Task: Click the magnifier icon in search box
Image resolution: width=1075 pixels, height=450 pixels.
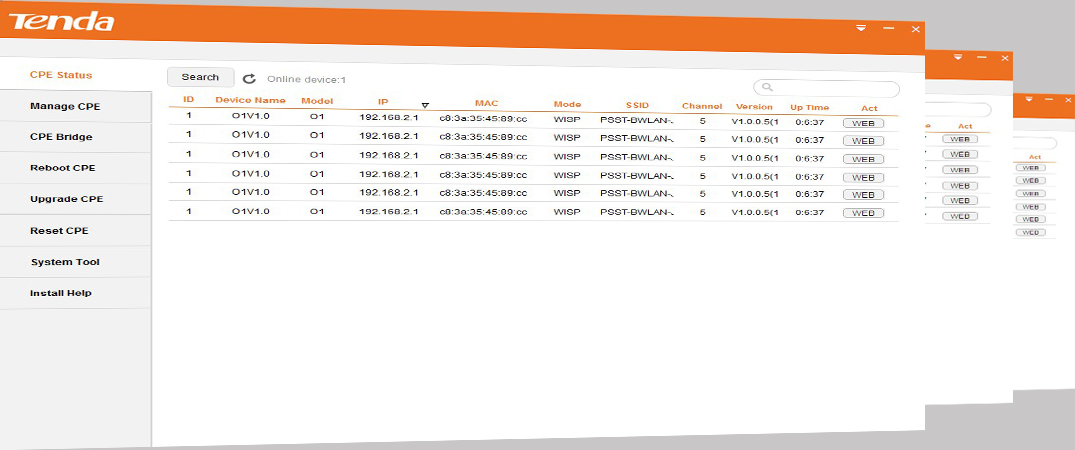Action: 767,88
